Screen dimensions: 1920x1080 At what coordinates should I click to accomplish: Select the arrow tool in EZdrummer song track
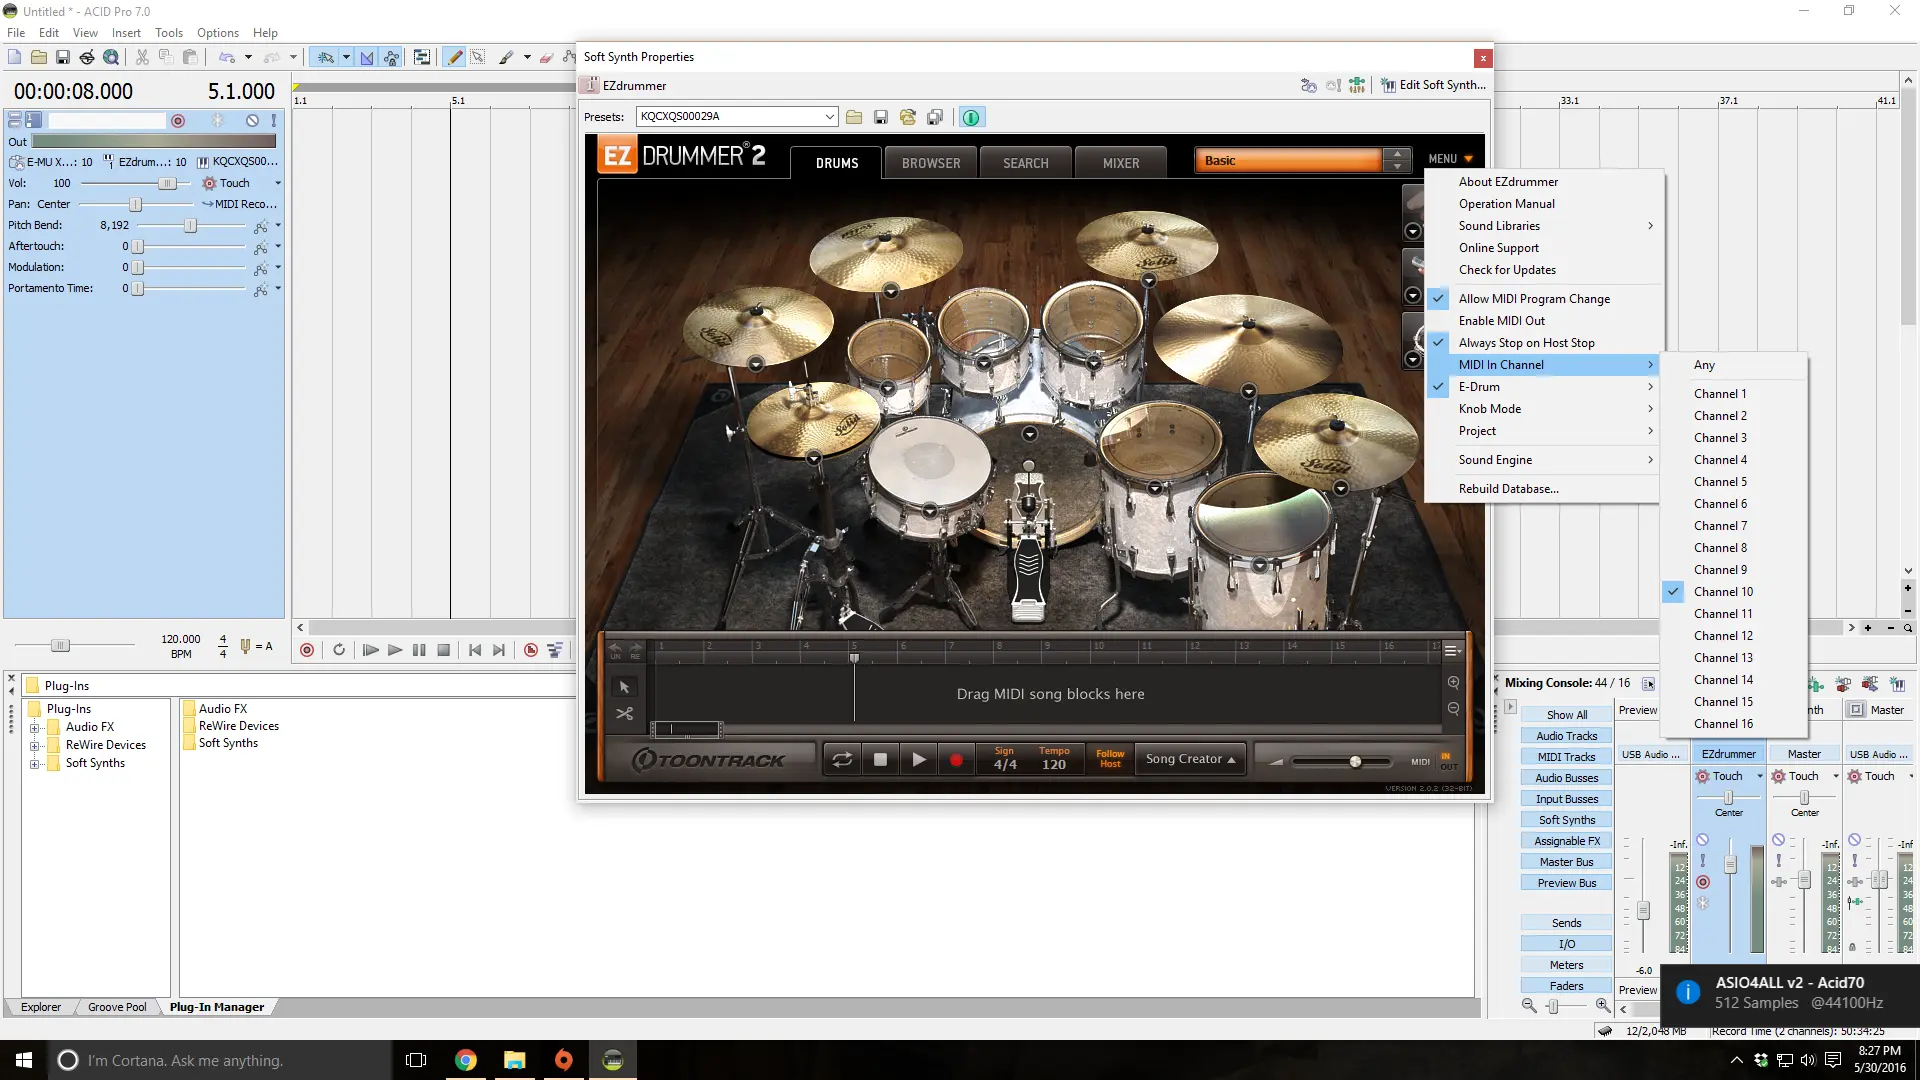(625, 687)
